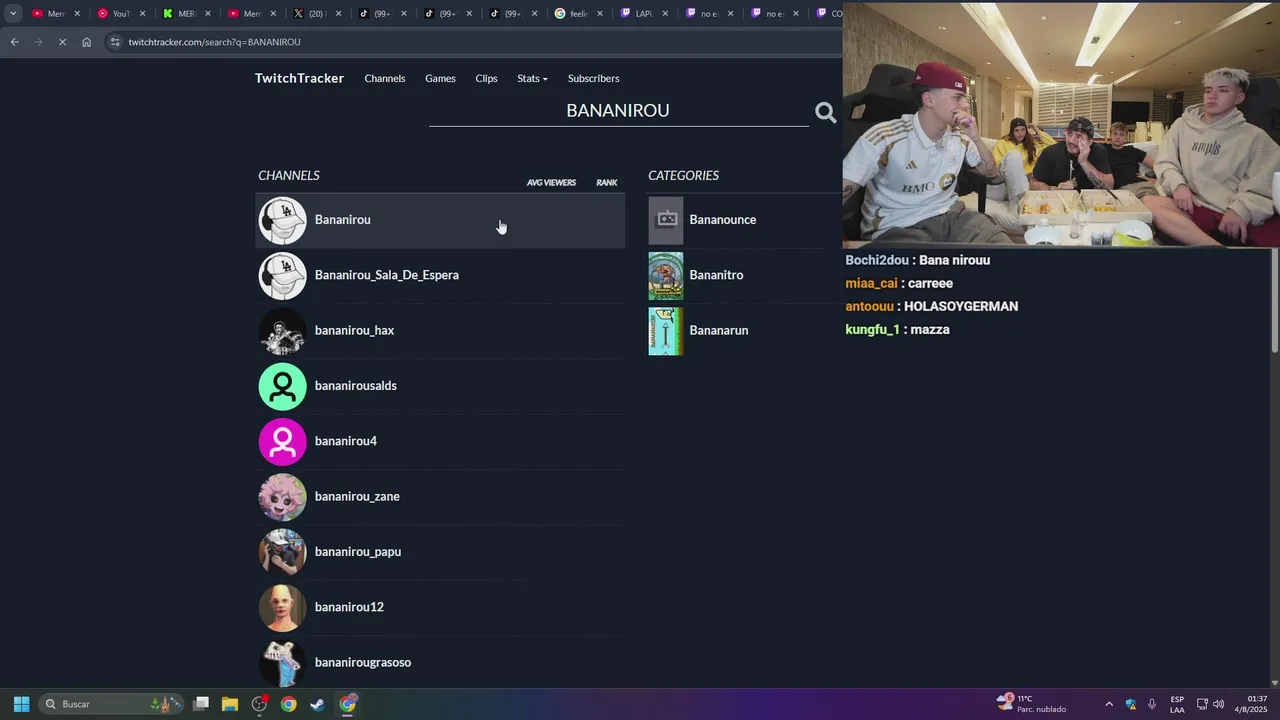The width and height of the screenshot is (1280, 720).
Task: Select the bananirou12 channel name
Action: click(349, 607)
